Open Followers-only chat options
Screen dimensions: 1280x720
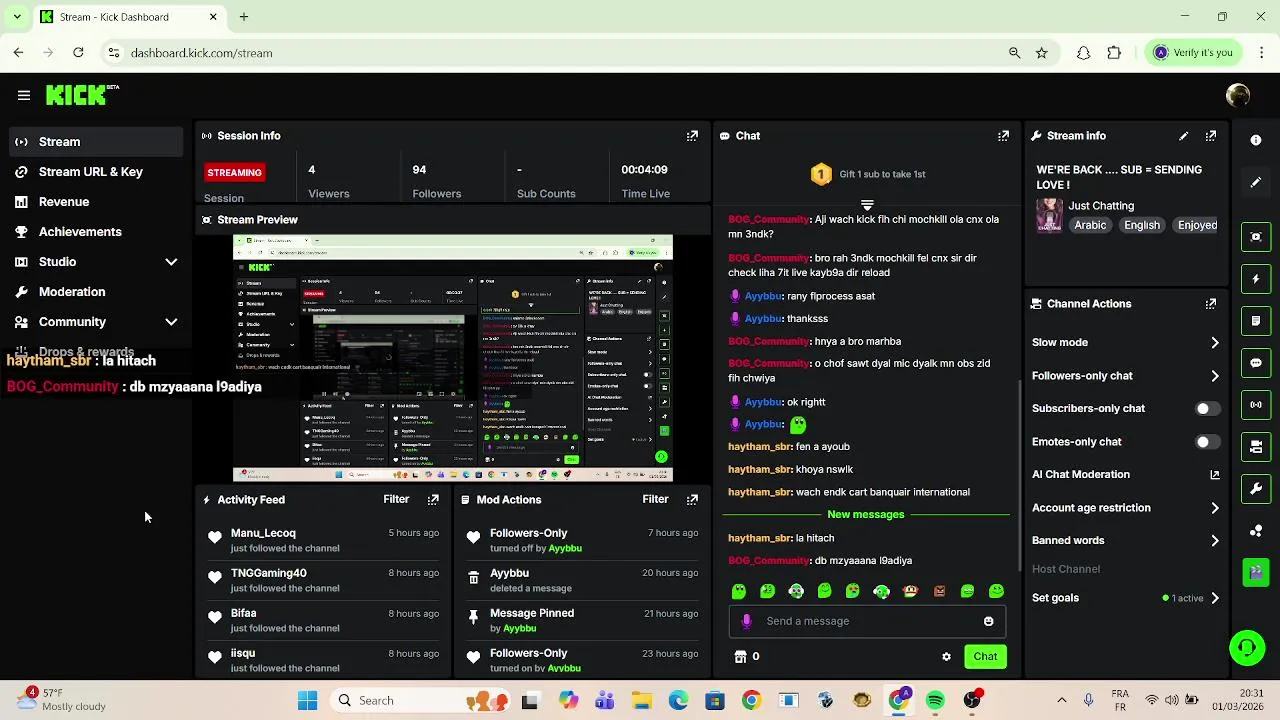click(1126, 376)
